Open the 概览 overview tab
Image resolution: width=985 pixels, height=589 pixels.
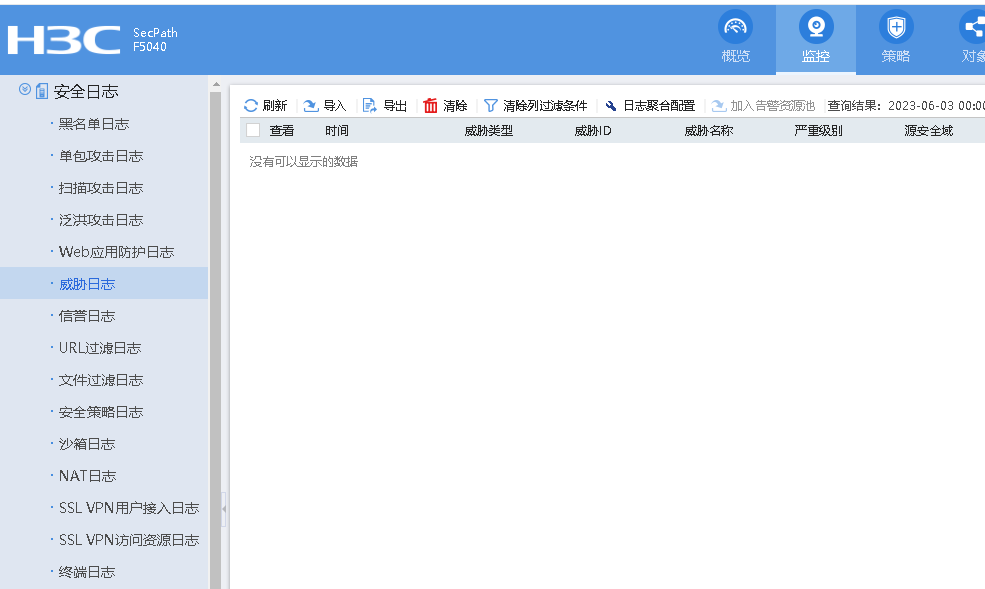click(736, 38)
